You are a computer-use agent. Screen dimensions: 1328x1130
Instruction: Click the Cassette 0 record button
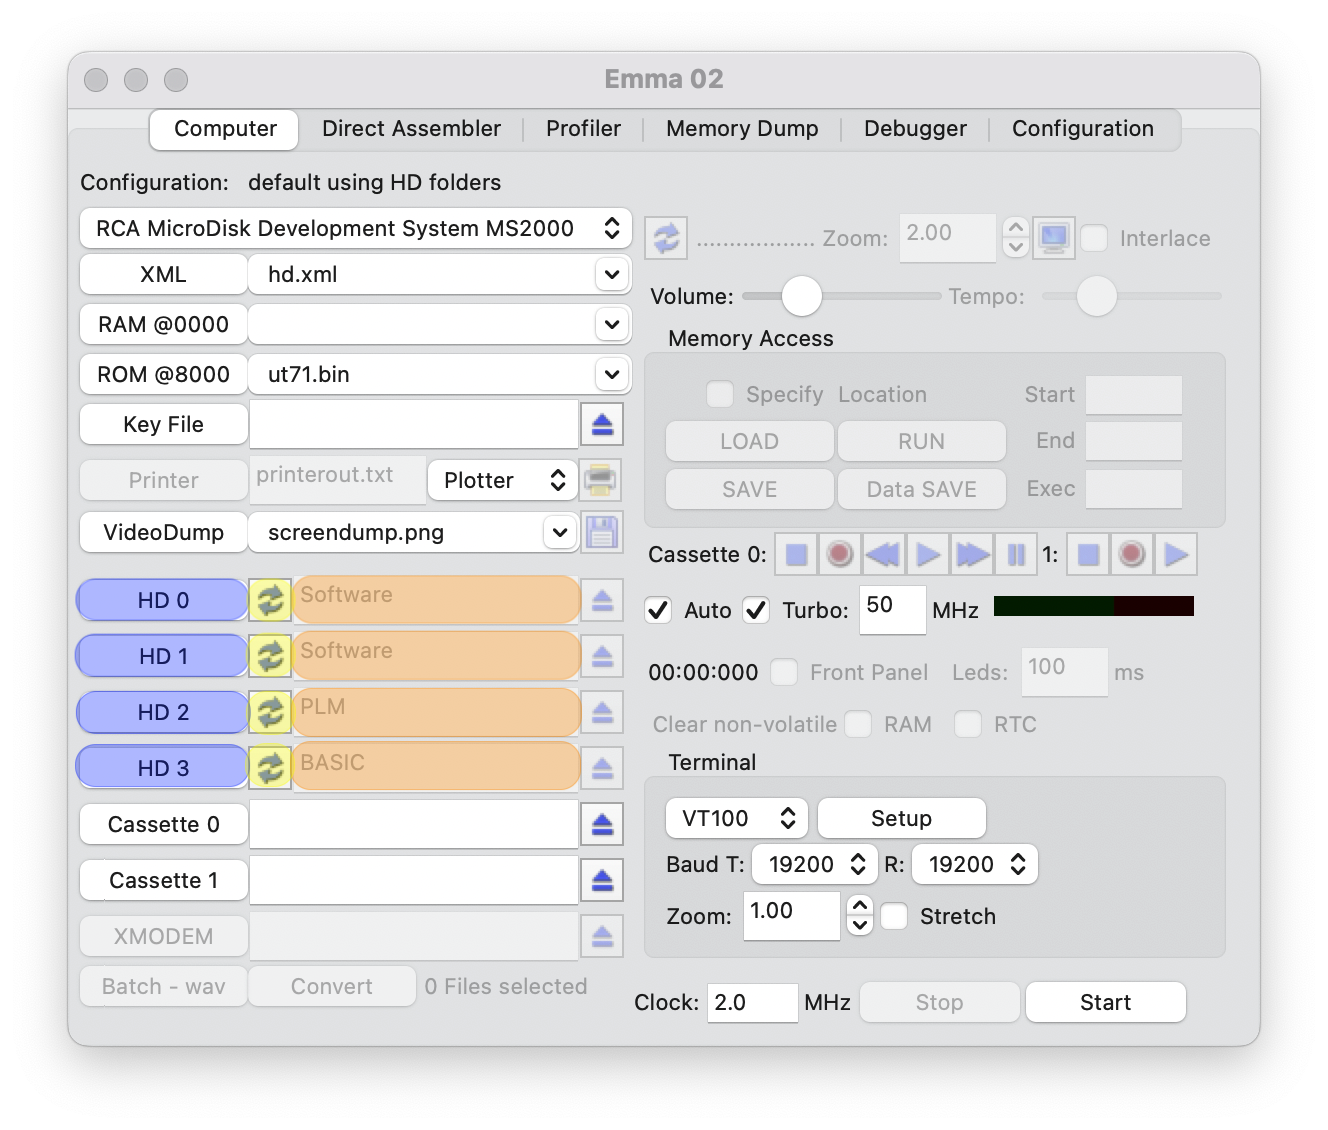840,554
